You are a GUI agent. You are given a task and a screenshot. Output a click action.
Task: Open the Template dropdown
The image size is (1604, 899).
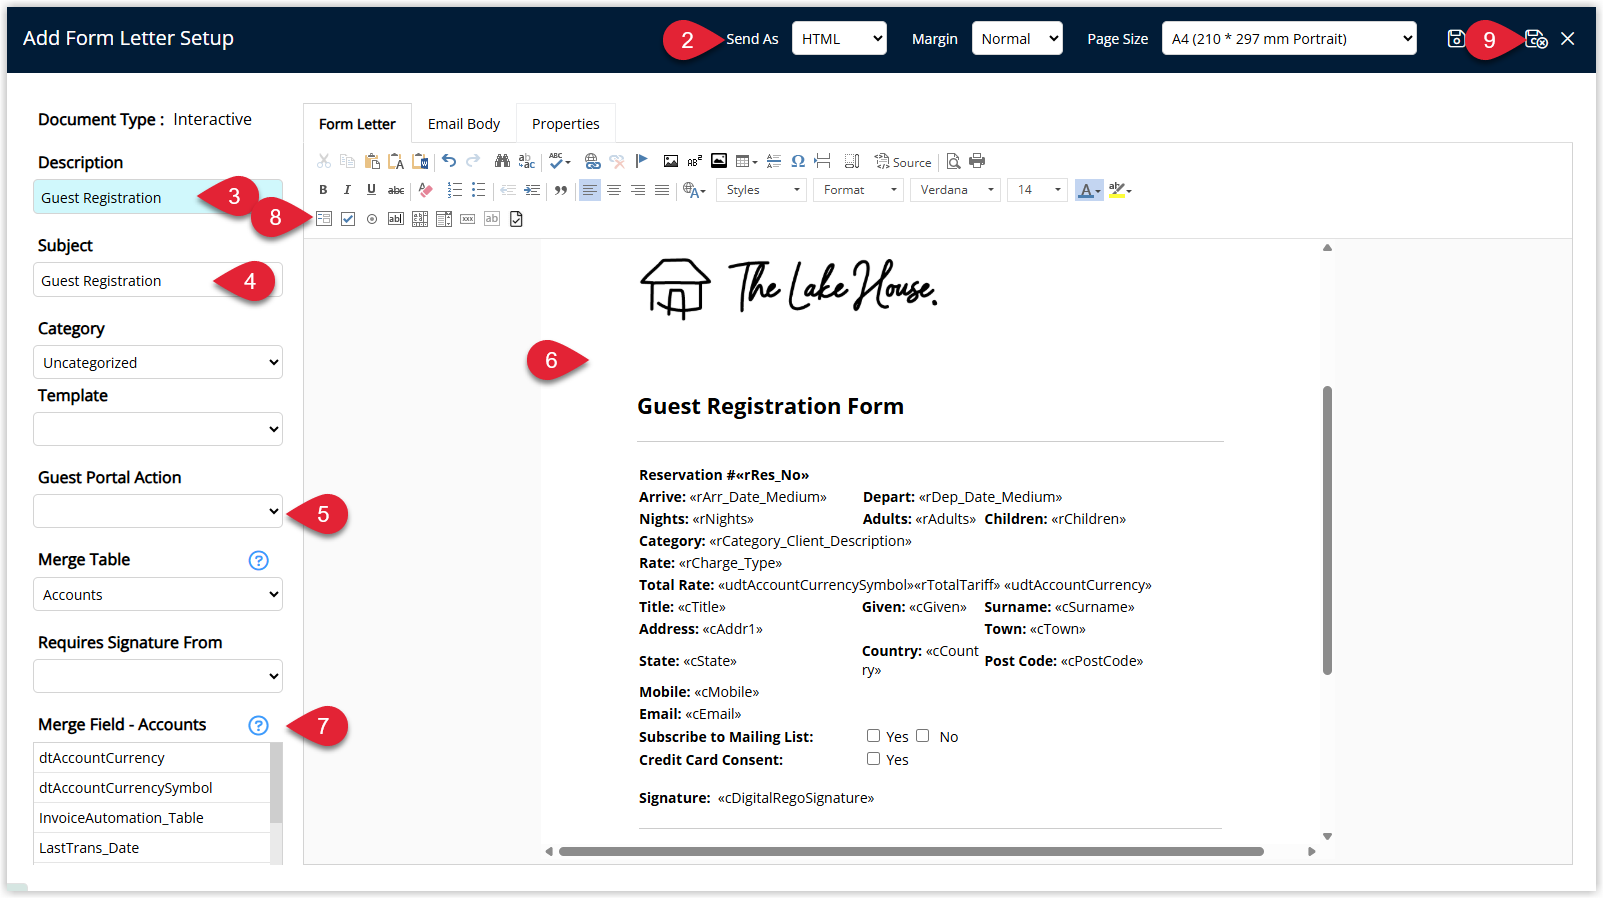(158, 429)
